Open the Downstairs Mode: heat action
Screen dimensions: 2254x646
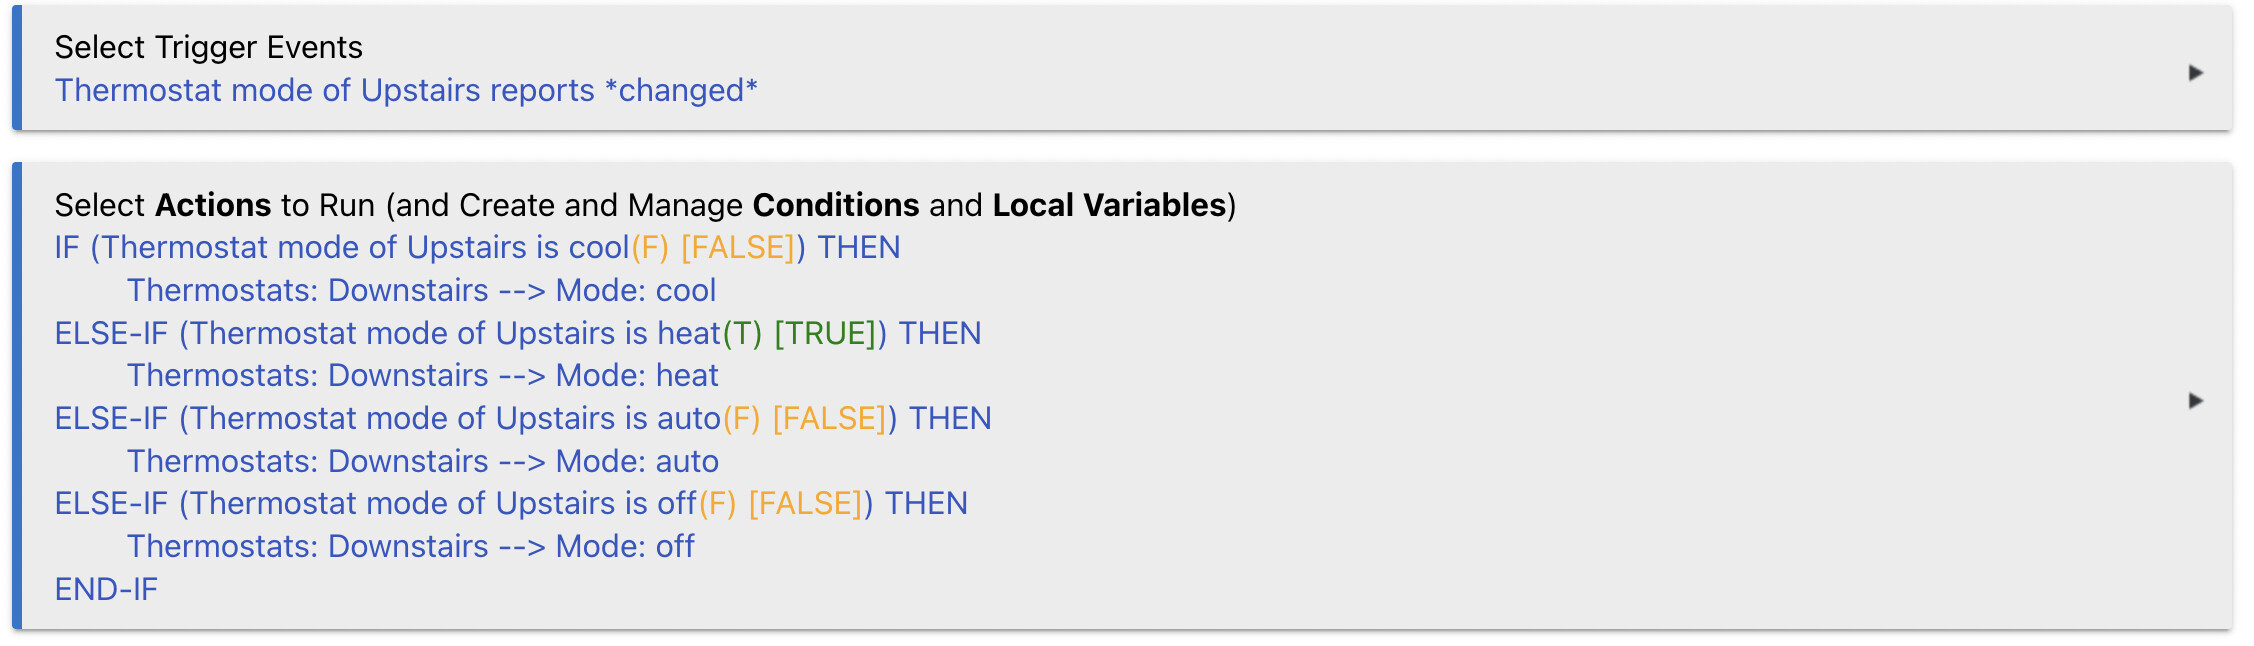point(422,375)
